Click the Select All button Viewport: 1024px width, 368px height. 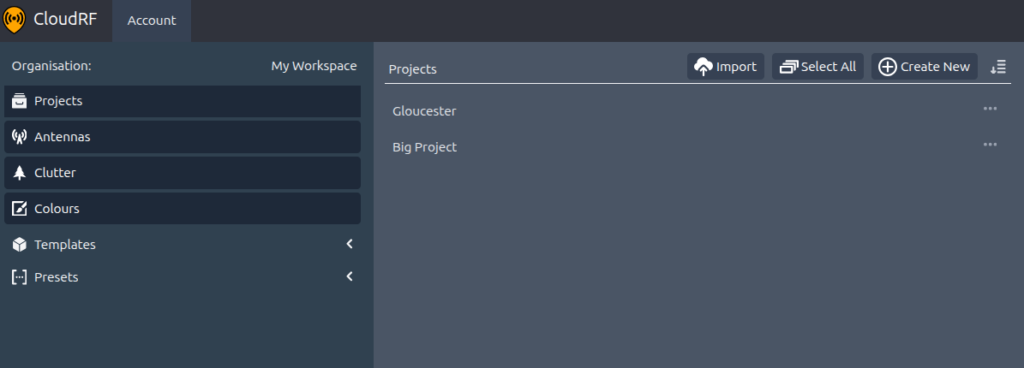click(818, 67)
